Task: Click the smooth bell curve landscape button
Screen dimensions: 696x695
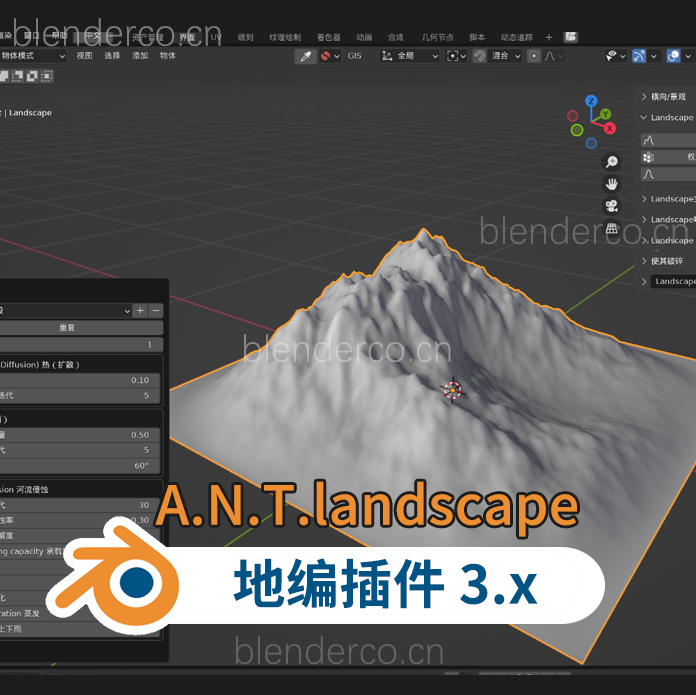Action: point(668,174)
